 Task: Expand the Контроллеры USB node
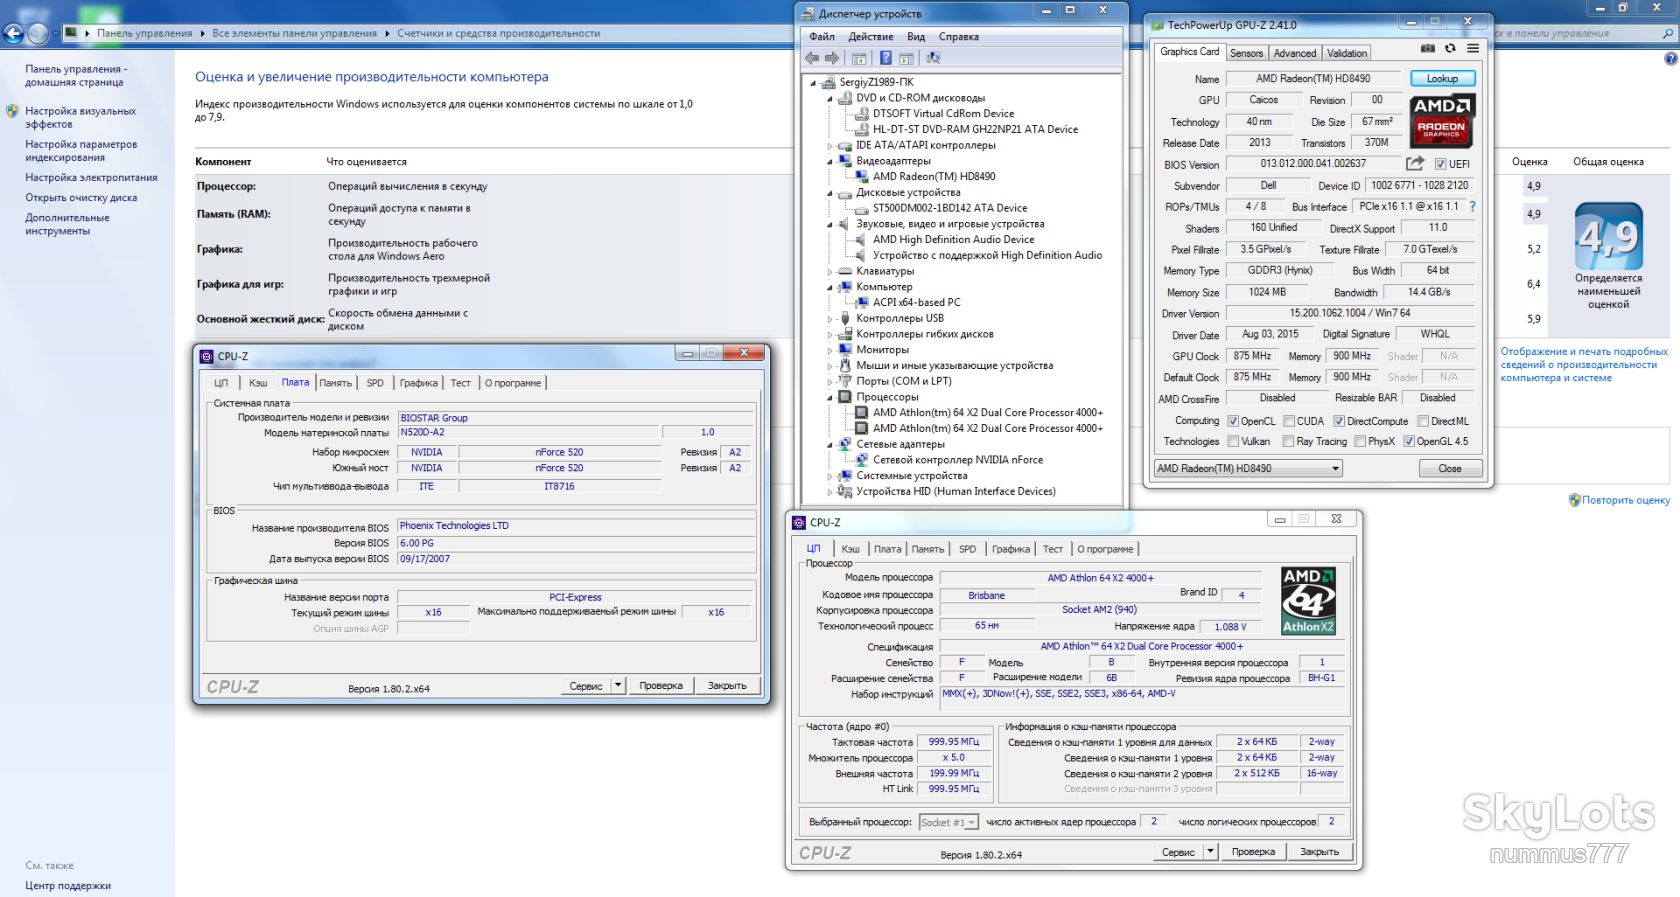coord(829,319)
